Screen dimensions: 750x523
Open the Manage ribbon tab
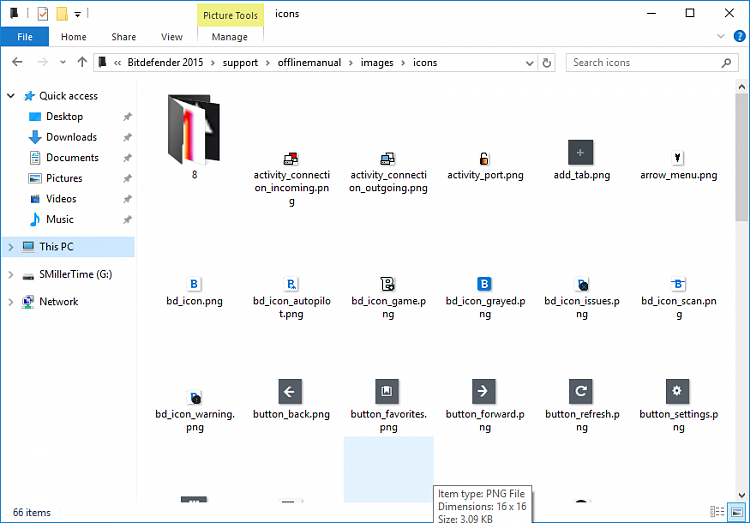(x=230, y=37)
